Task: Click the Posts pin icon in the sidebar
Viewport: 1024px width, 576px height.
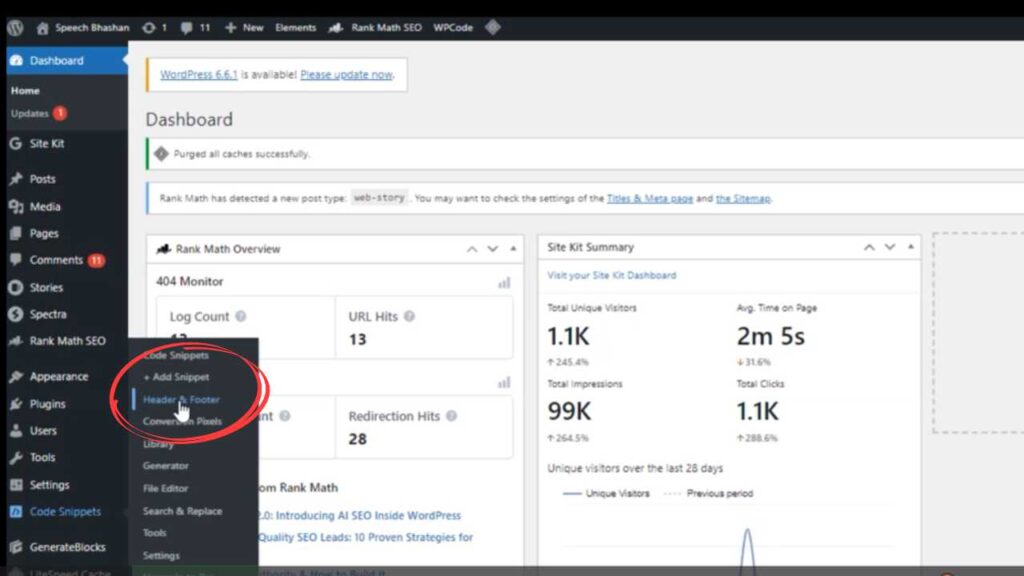Action: tap(16, 179)
